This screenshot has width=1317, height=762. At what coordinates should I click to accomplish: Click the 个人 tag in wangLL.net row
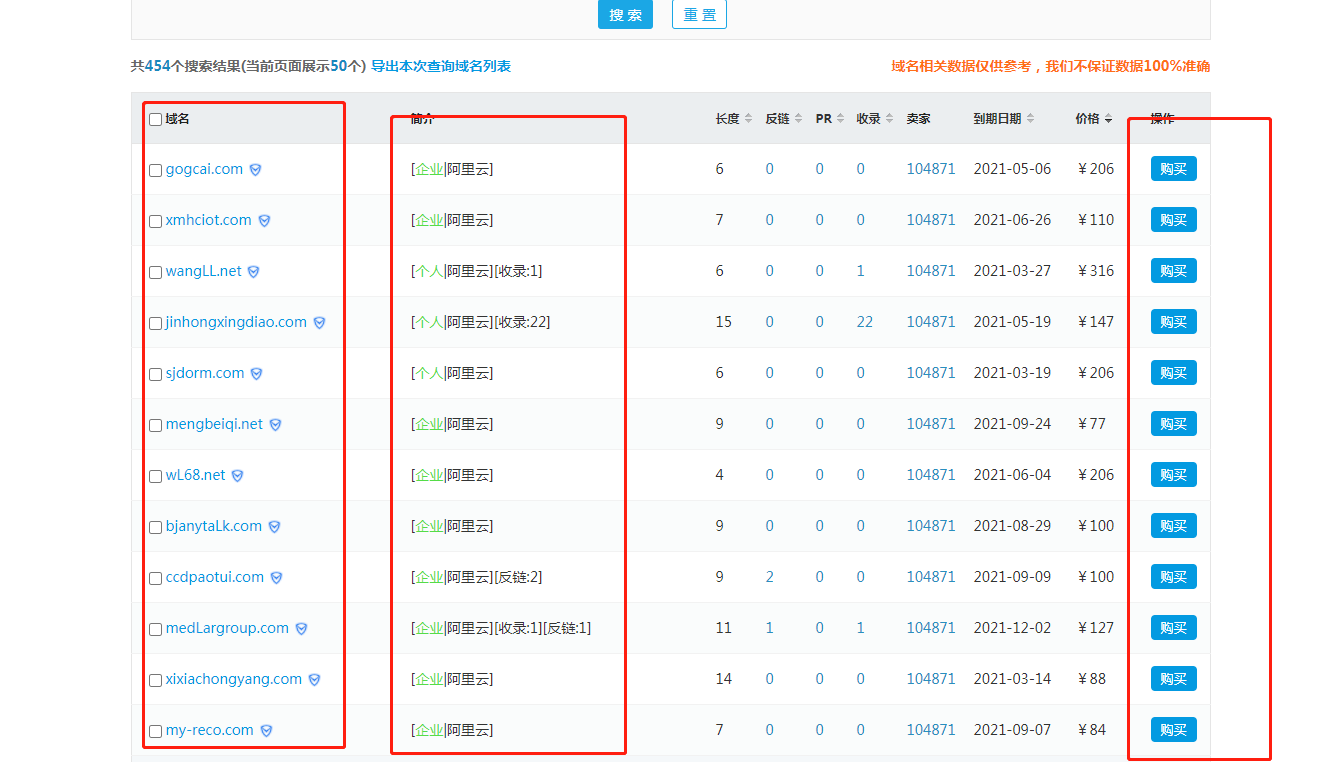pyautogui.click(x=429, y=271)
